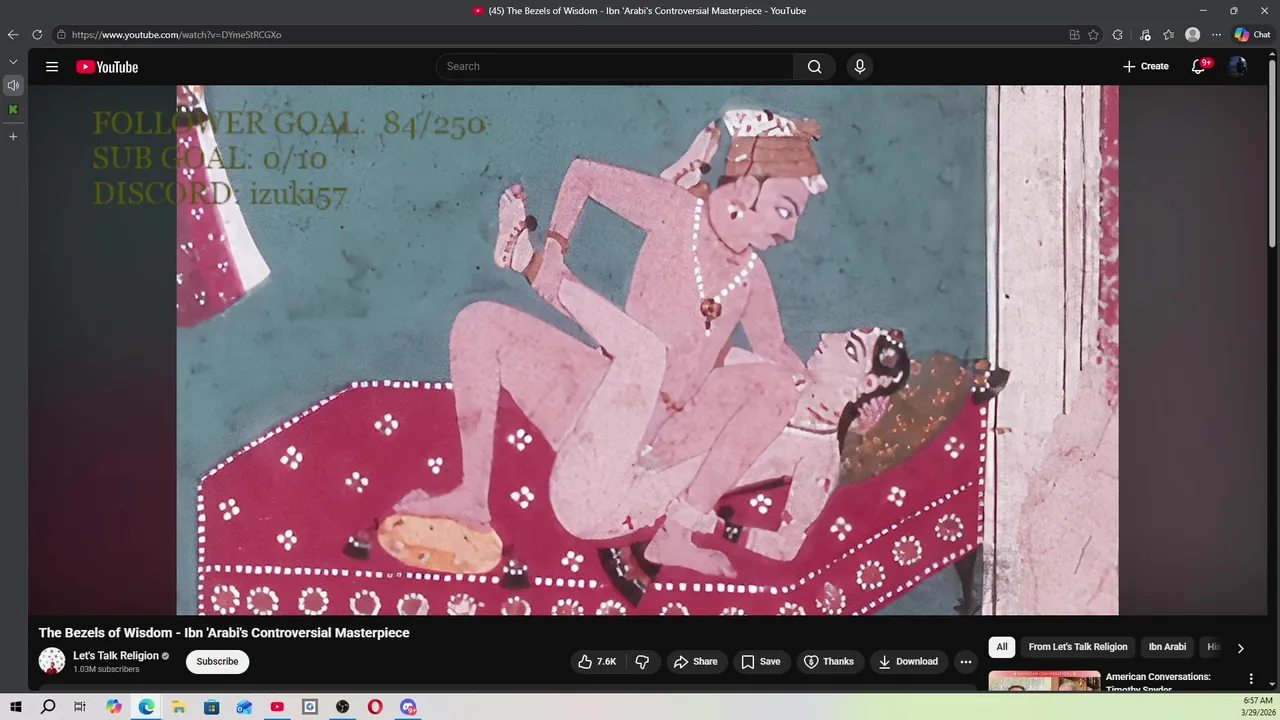1280x720 pixels.
Task: Open American Conversations video options menu
Action: point(1250,678)
